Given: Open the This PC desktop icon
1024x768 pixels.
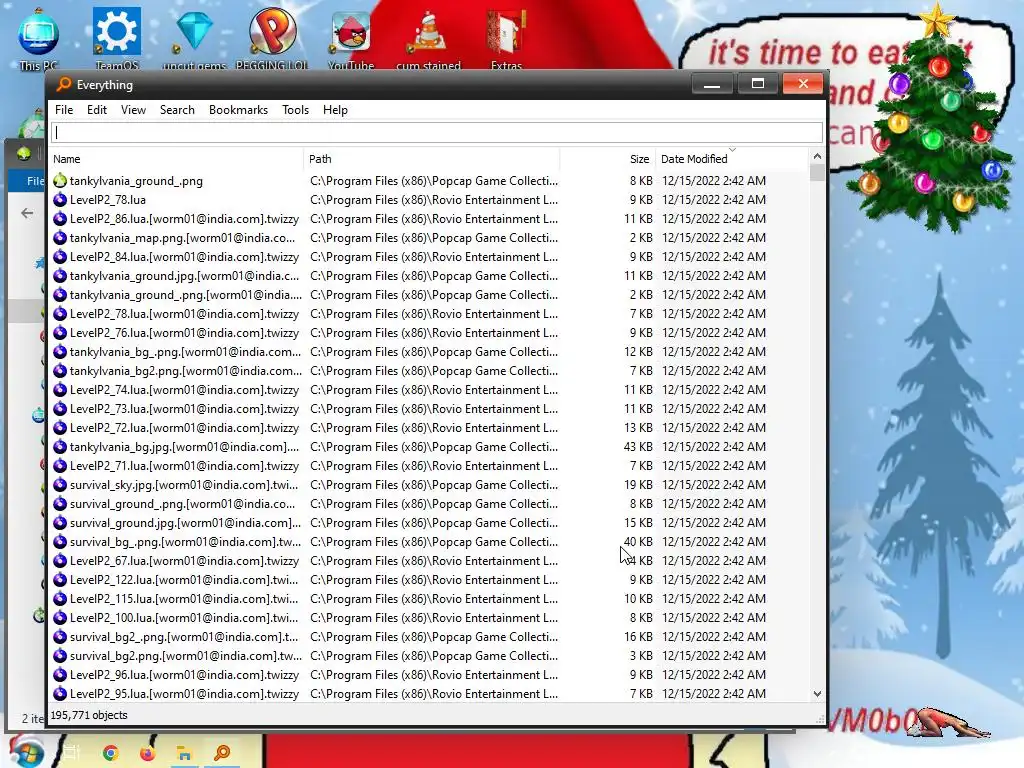Looking at the screenshot, I should click(38, 37).
